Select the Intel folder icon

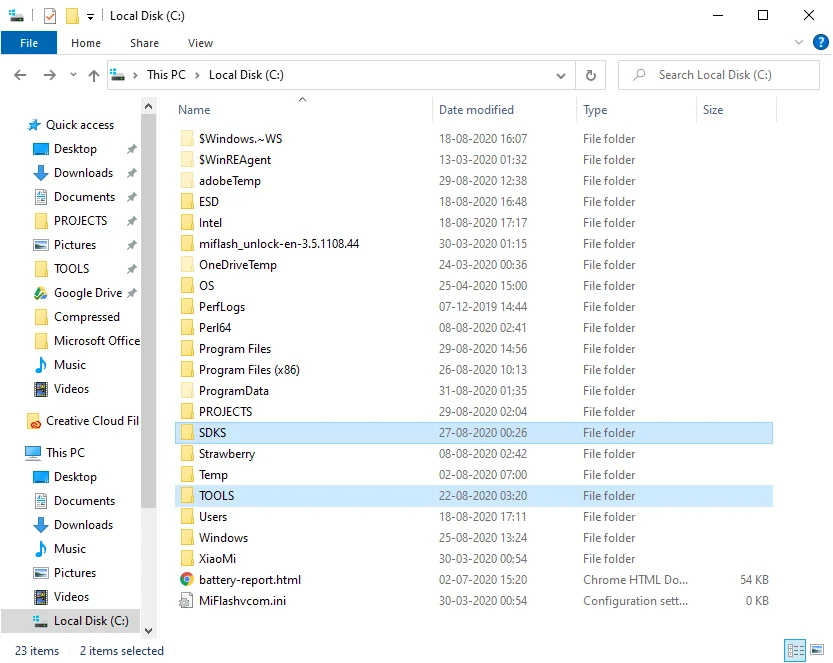click(x=186, y=223)
